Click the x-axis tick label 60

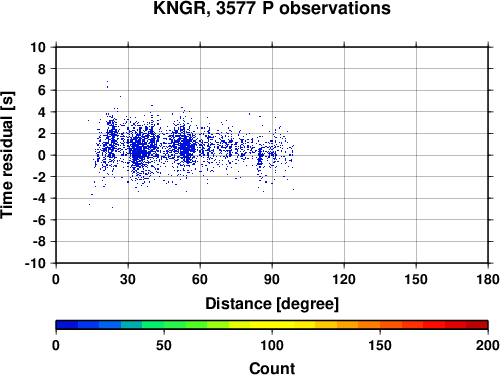[200, 279]
